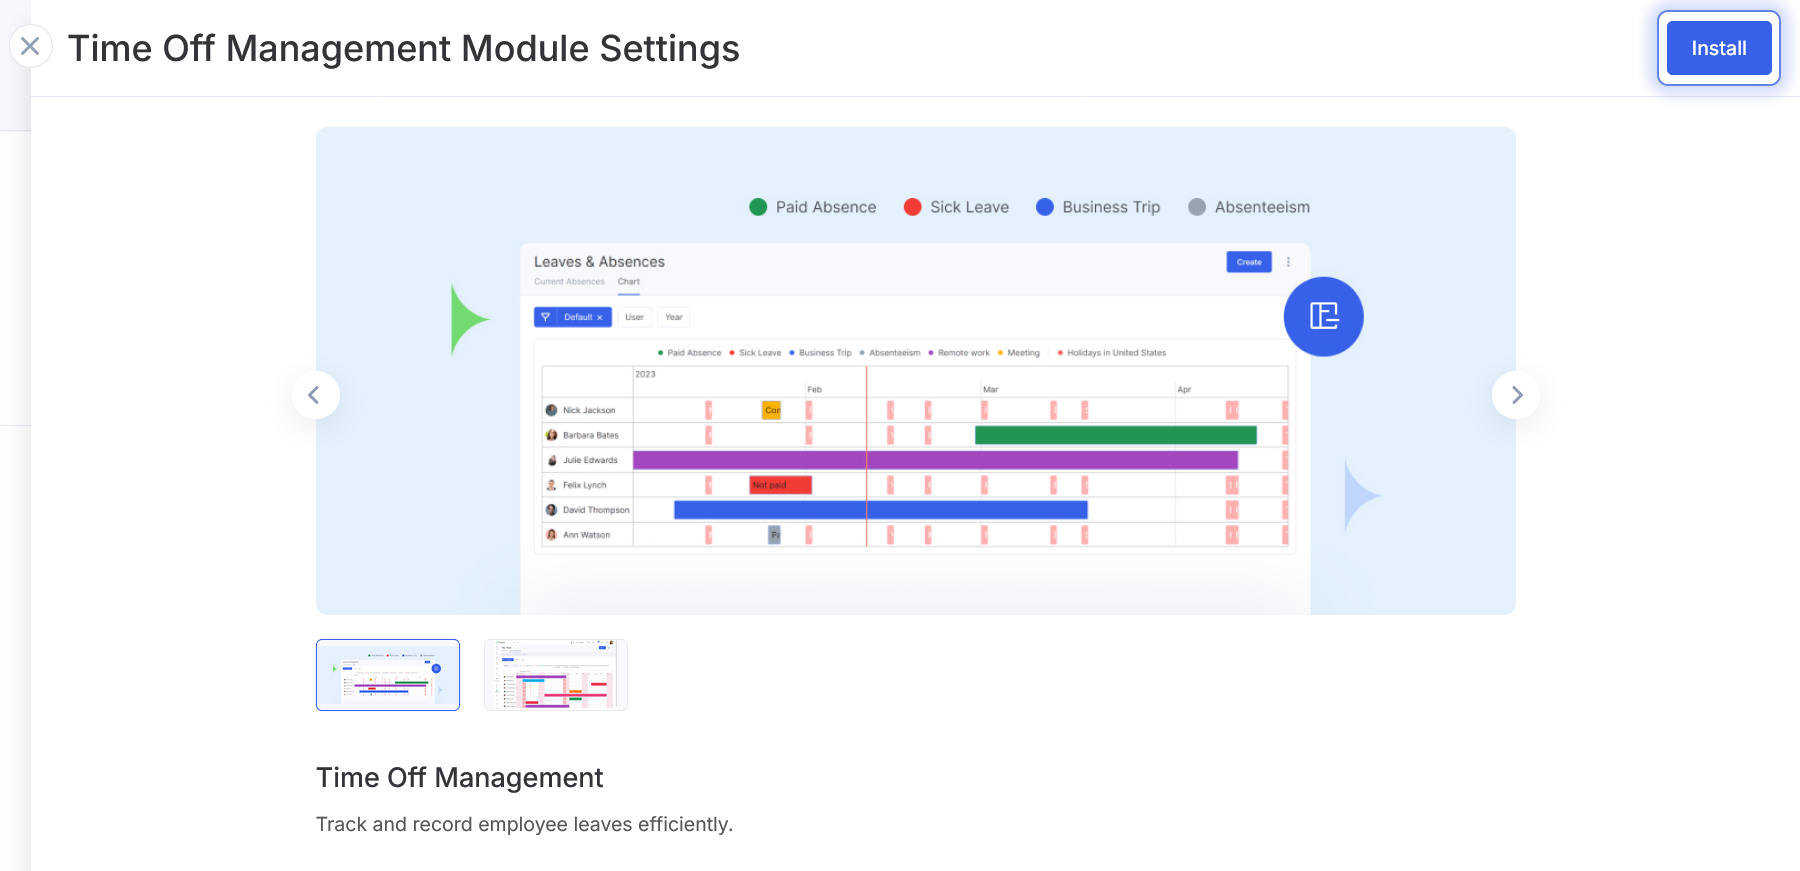This screenshot has height=871, width=1800.
Task: Open the second preview thumbnail
Action: [x=556, y=675]
